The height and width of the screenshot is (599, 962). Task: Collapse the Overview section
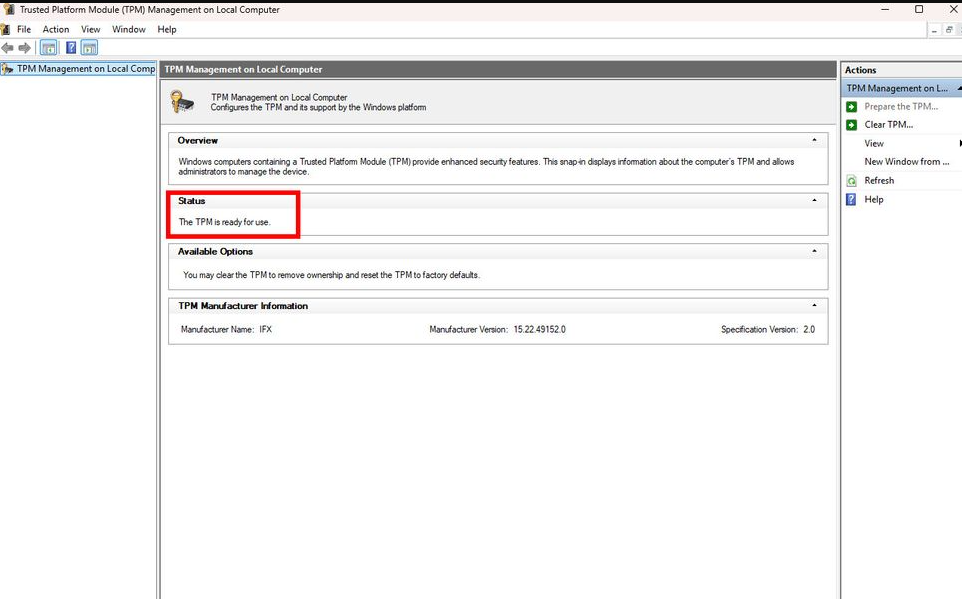pyautogui.click(x=814, y=141)
